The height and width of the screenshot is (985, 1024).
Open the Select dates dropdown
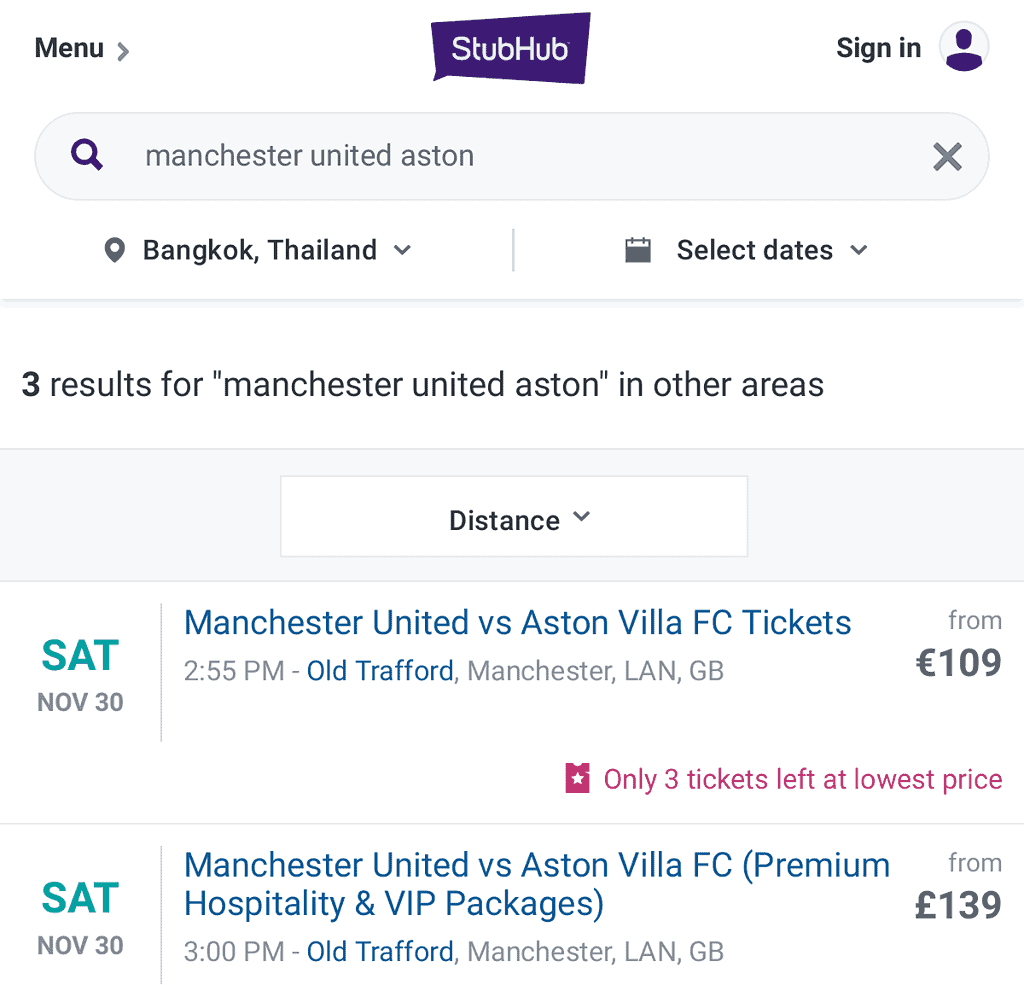click(746, 250)
